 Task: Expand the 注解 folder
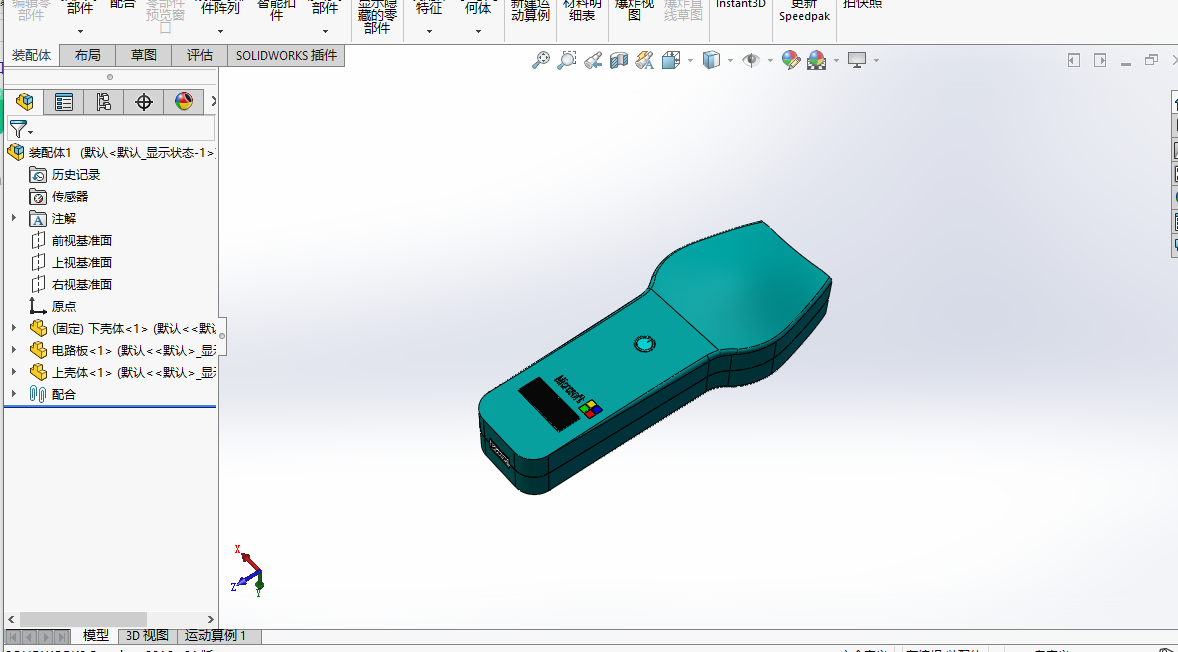14,218
